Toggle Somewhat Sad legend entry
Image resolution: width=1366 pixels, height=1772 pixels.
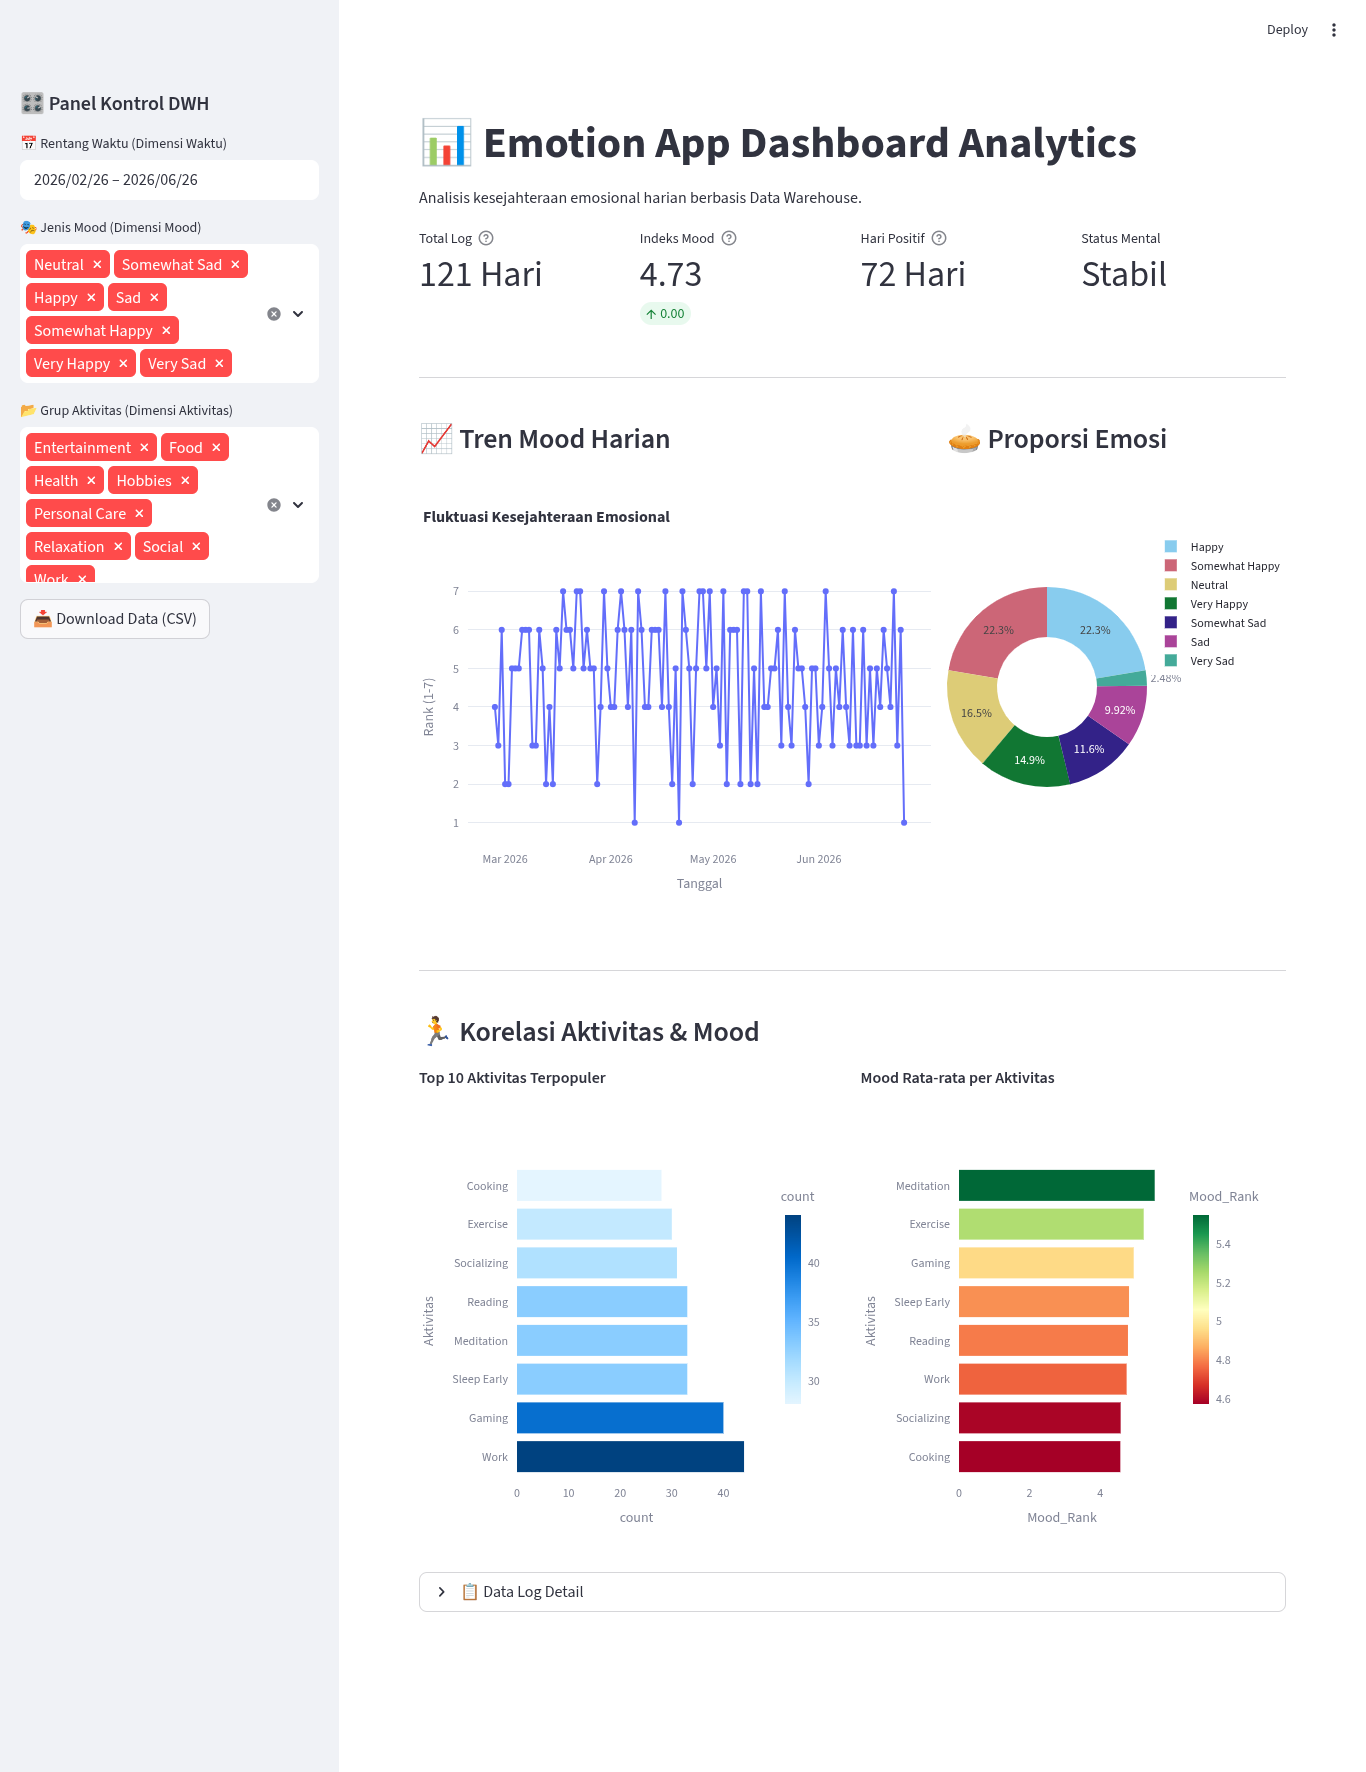pyautogui.click(x=1216, y=623)
